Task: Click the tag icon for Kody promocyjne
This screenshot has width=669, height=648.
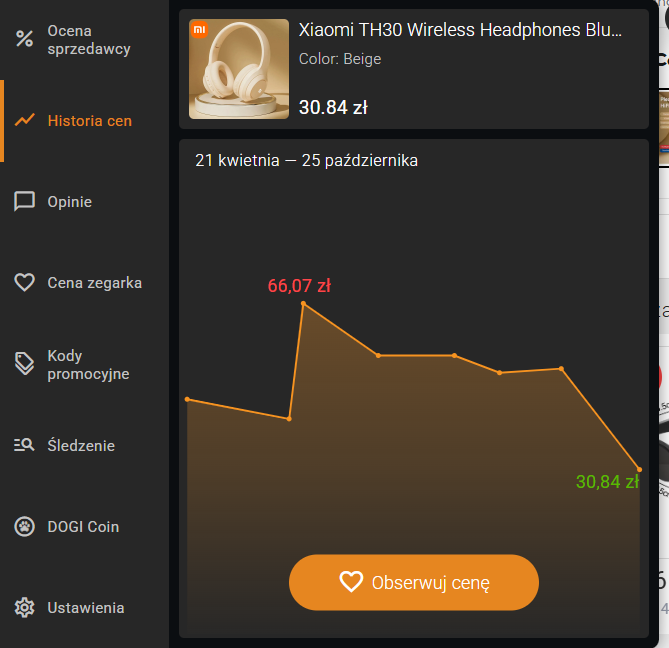Action: (x=24, y=364)
